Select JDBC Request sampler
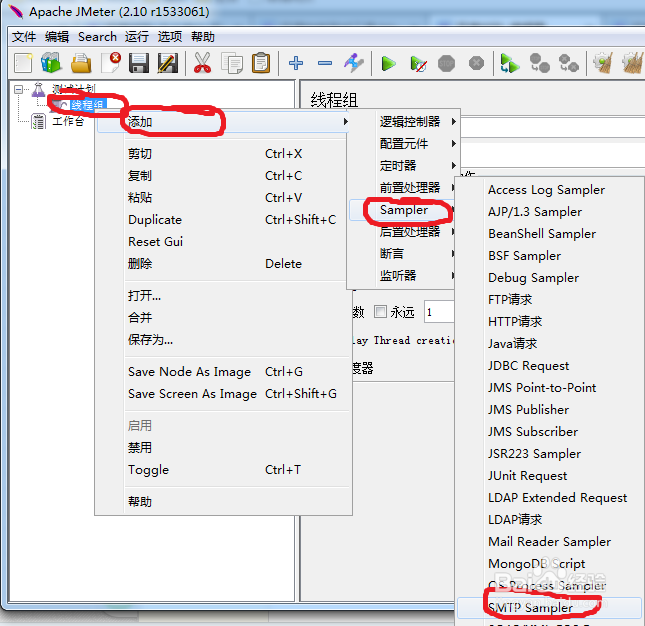The width and height of the screenshot is (645, 626). (x=549, y=366)
